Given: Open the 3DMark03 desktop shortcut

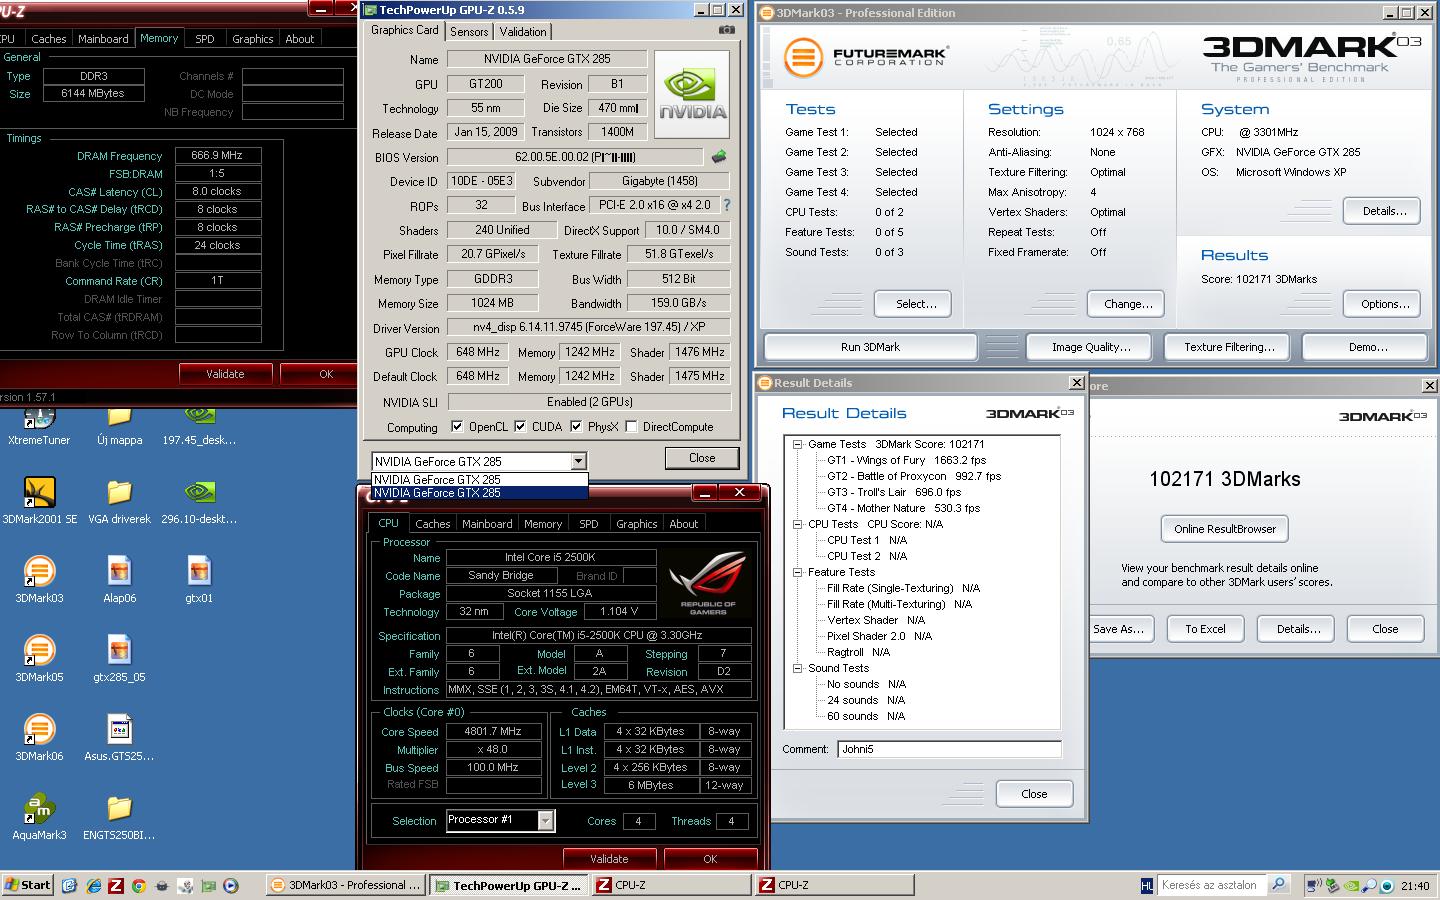Looking at the screenshot, I should pos(39,579).
